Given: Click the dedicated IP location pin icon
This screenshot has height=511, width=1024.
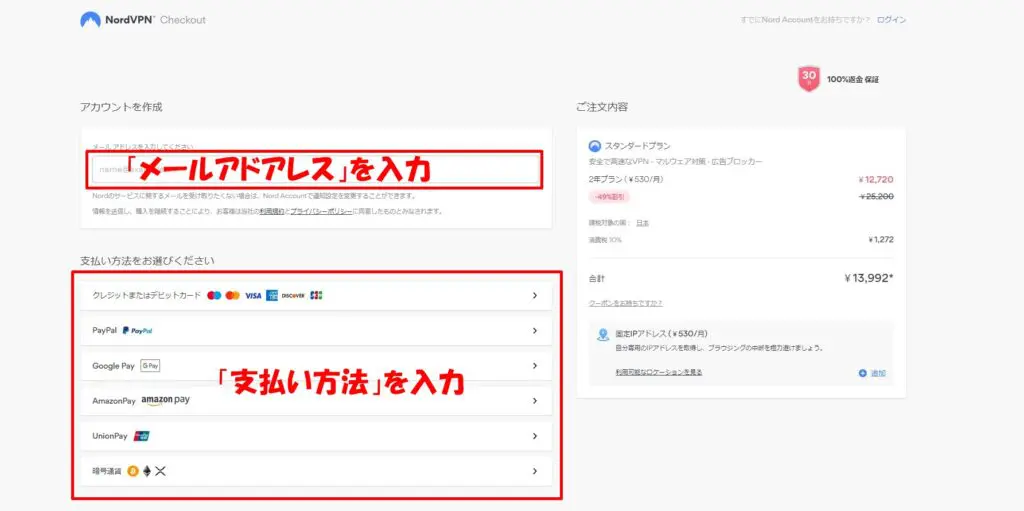Looking at the screenshot, I should (603, 335).
